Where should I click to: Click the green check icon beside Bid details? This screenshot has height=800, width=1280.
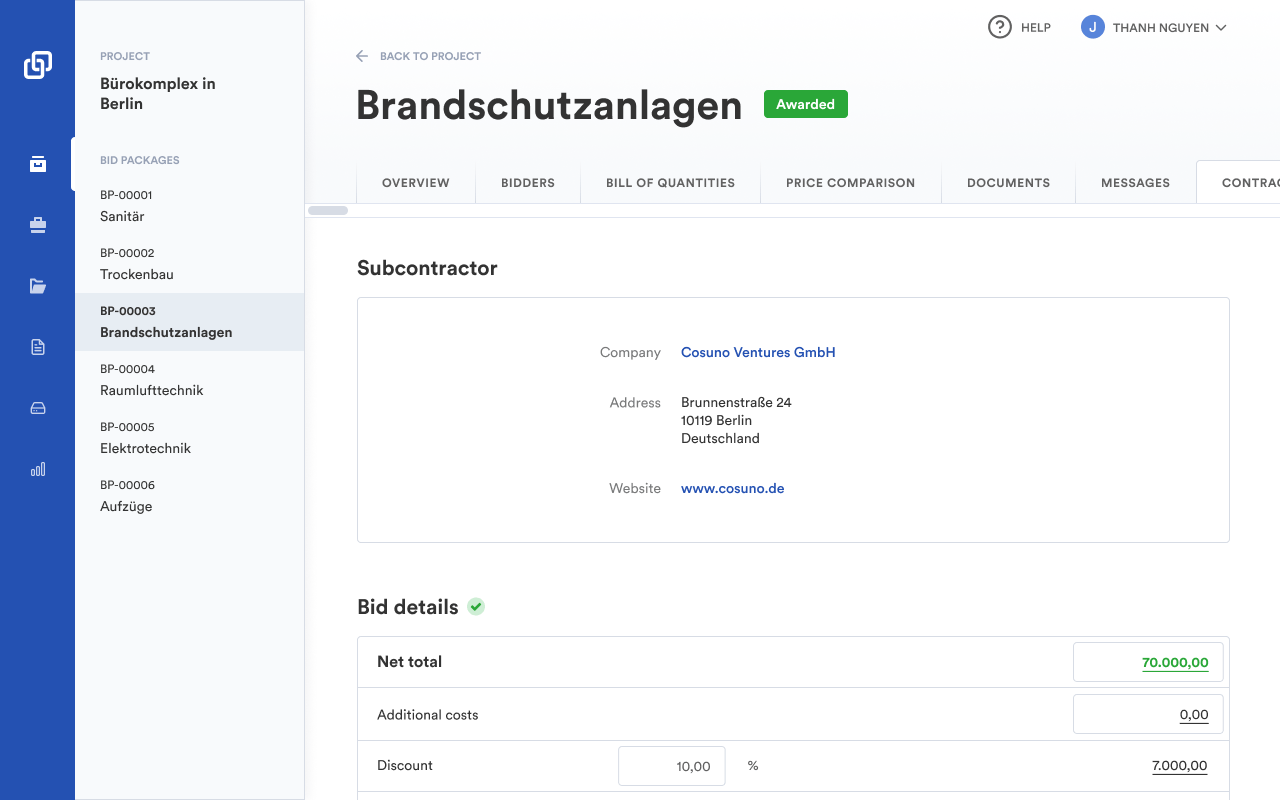[x=476, y=607]
